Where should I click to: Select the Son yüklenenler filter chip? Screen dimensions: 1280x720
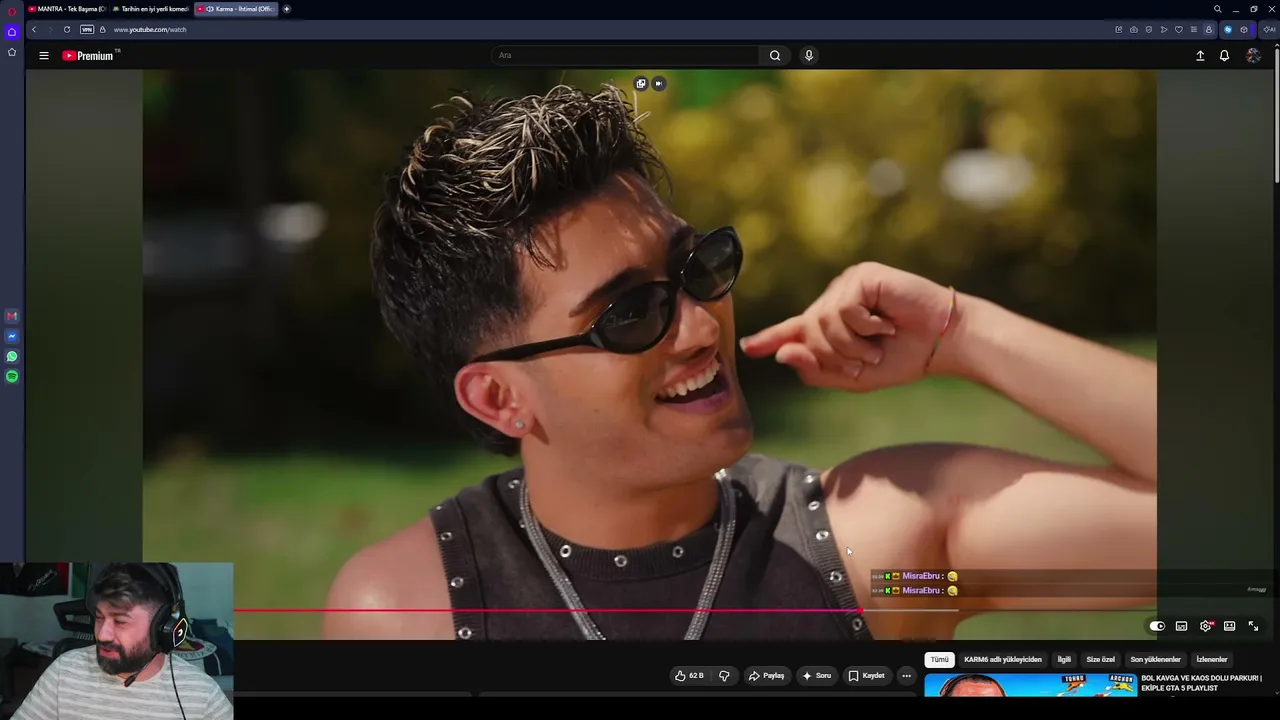(1155, 660)
